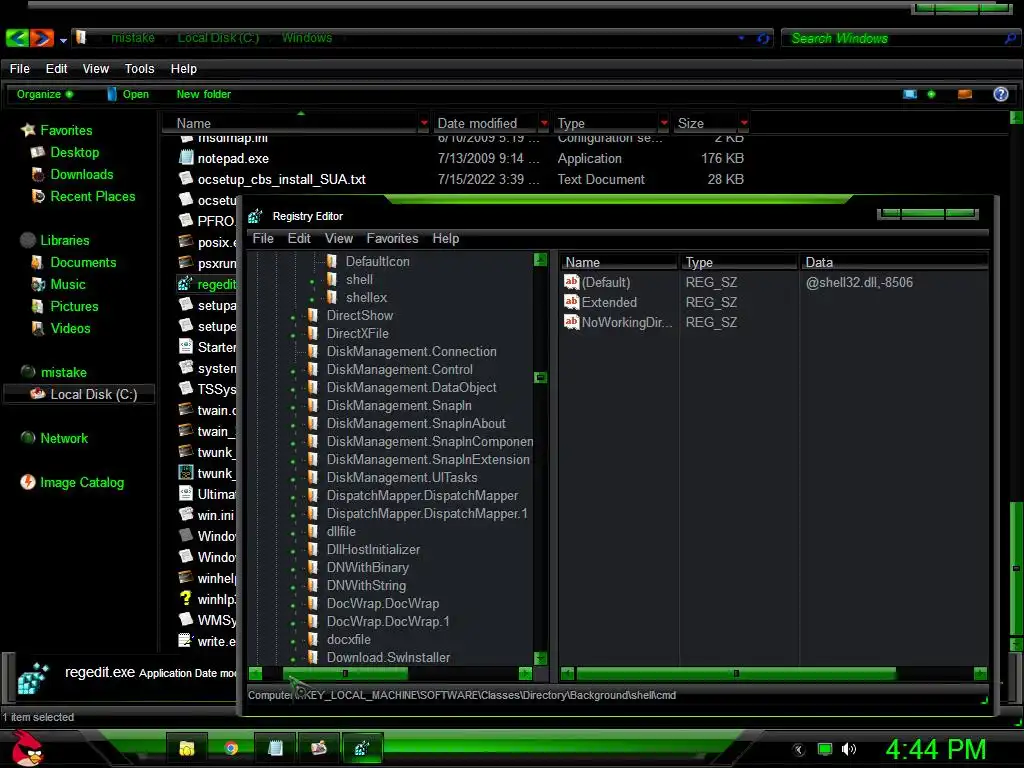This screenshot has height=768, width=1024.
Task: Open Desktop in the Favorites list
Action: pos(74,152)
